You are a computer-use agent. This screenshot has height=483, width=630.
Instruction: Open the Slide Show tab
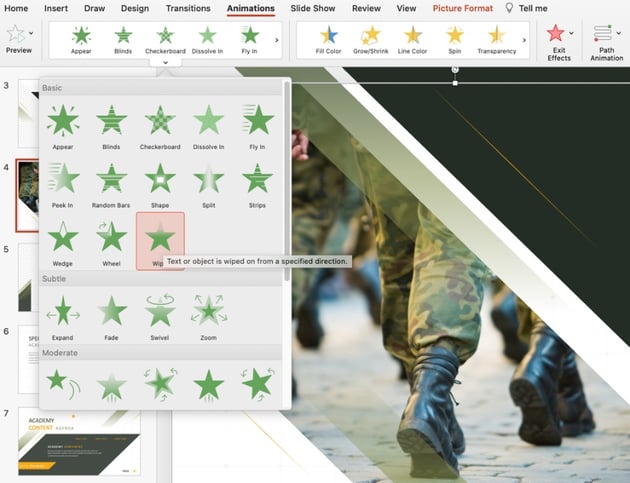tap(314, 8)
